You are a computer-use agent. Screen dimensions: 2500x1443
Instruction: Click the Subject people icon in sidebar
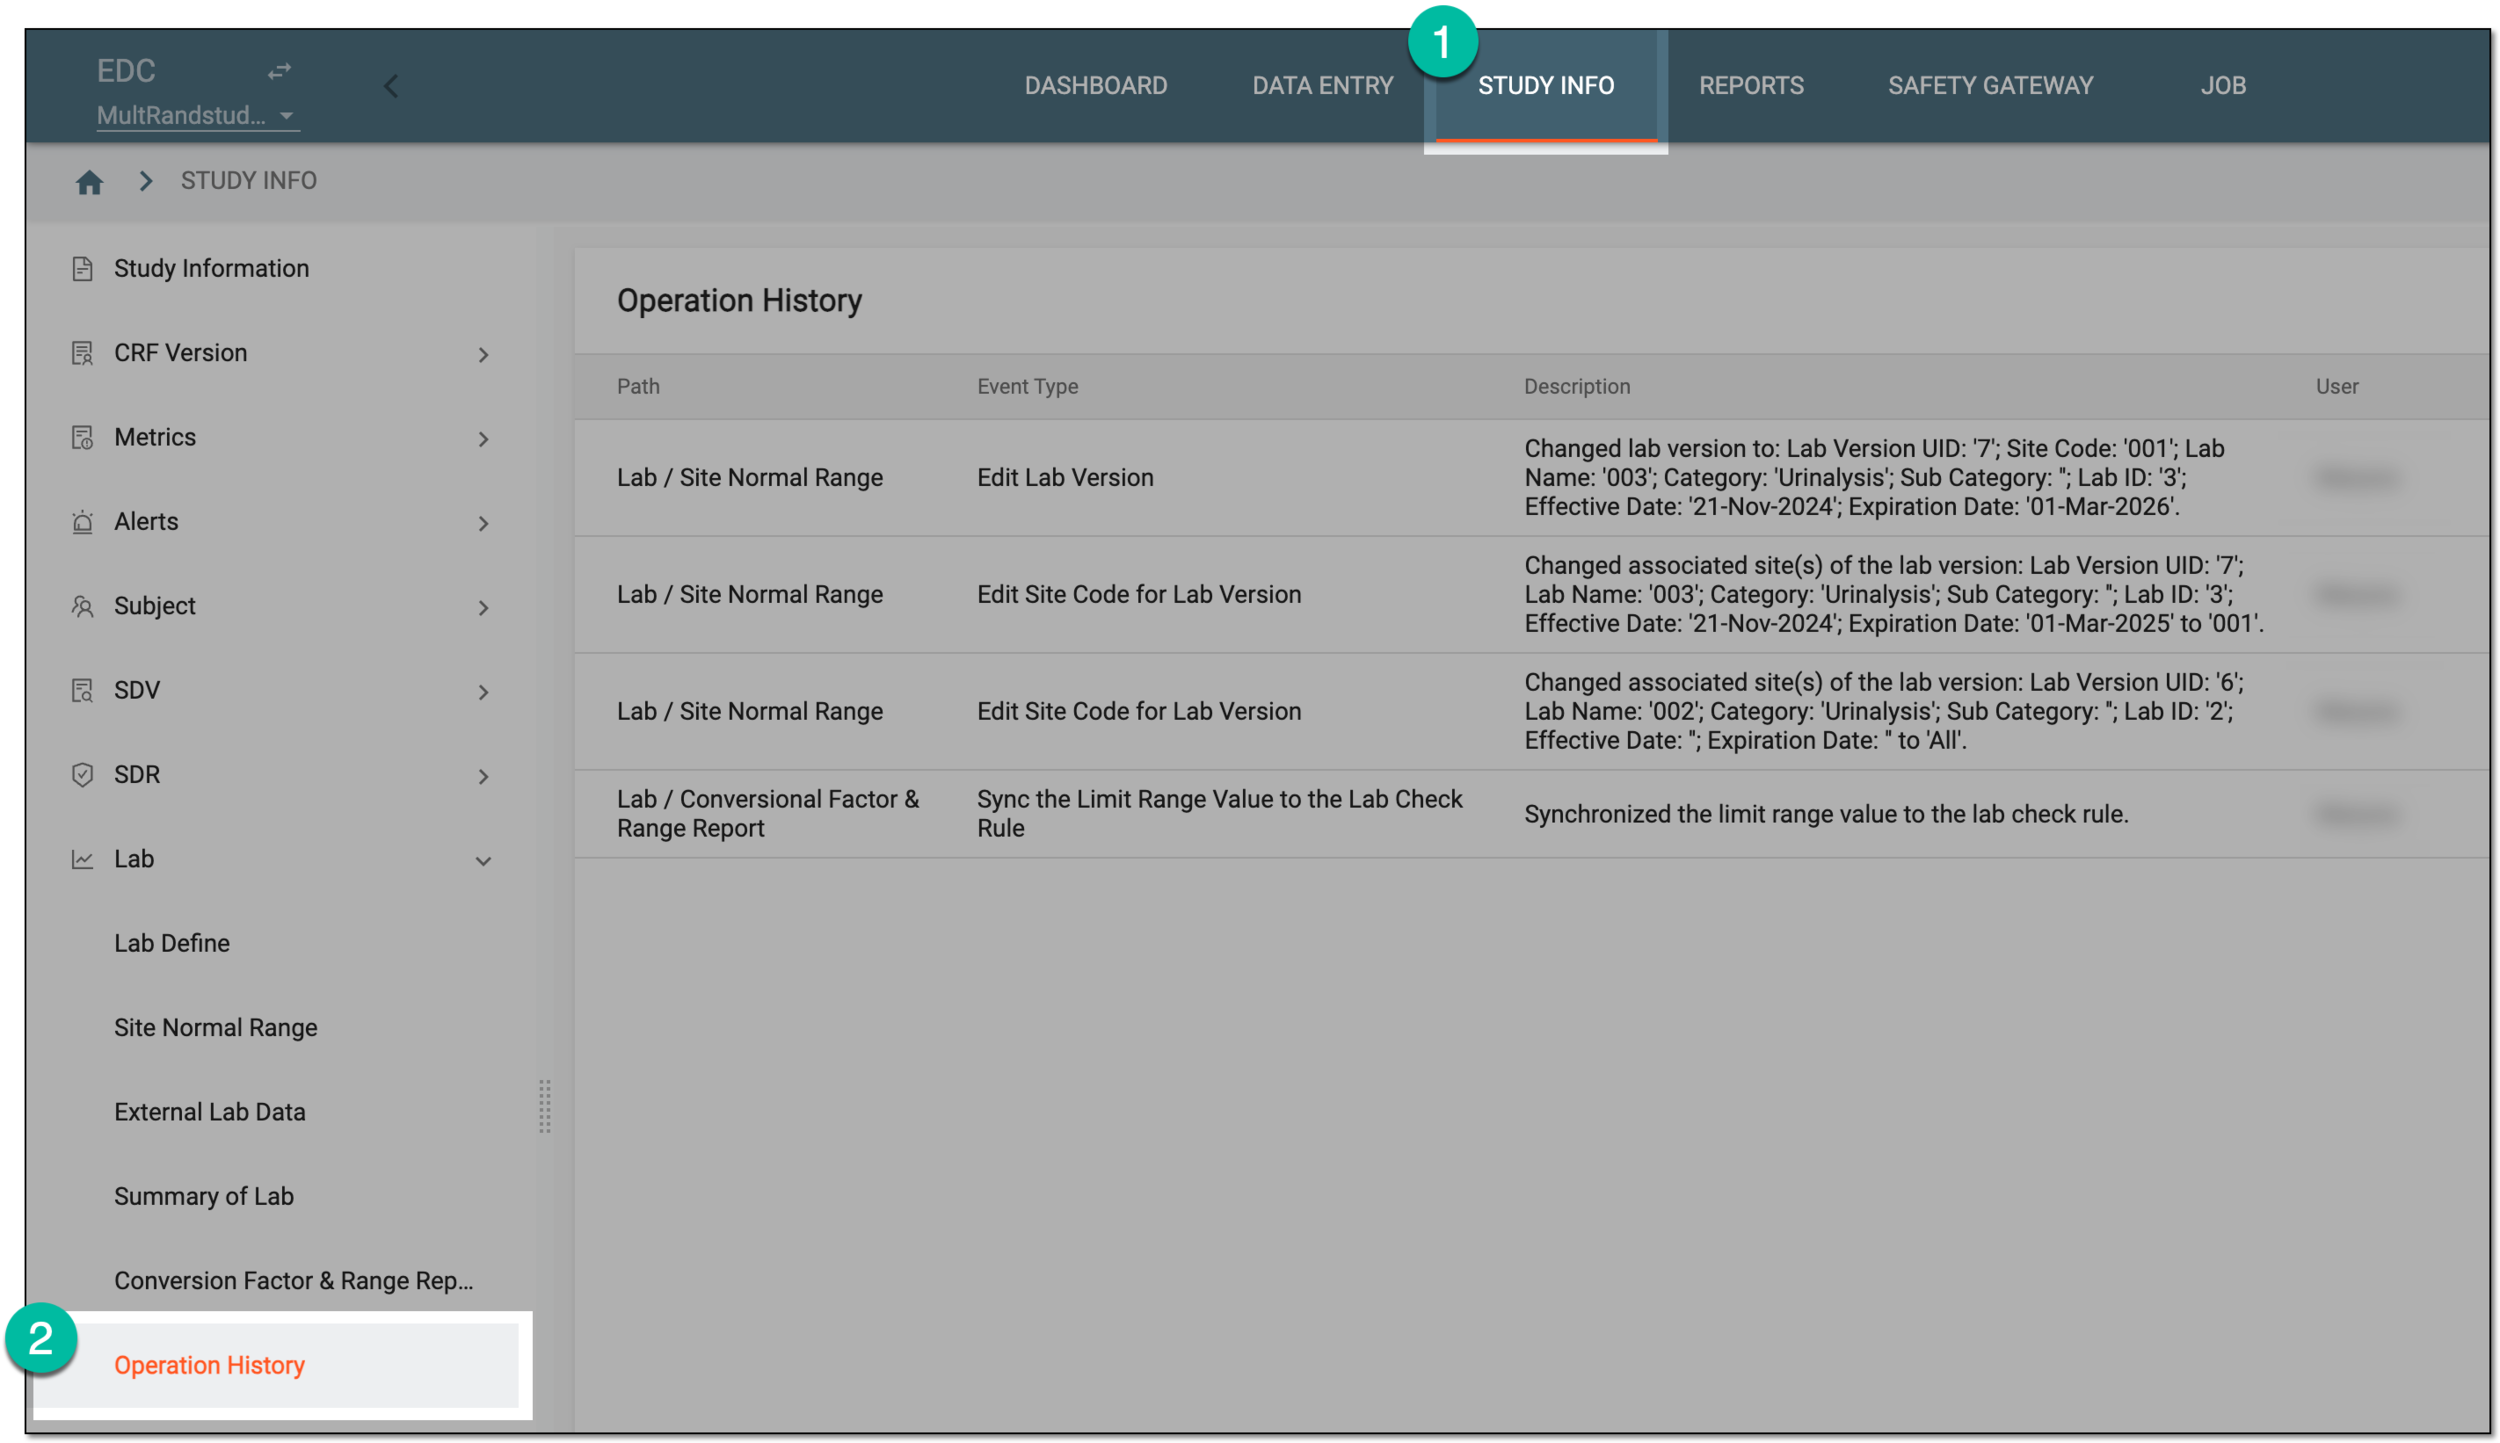(x=82, y=606)
